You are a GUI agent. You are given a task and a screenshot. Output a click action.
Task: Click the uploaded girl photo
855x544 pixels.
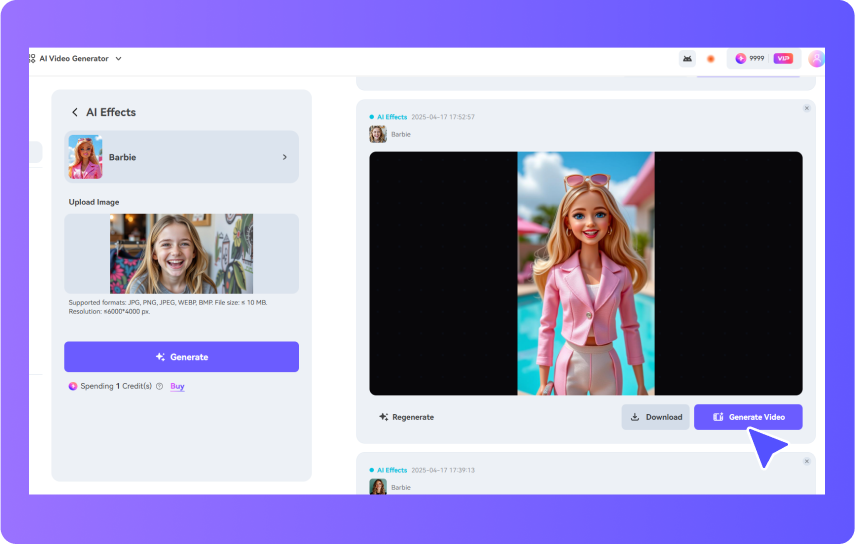click(182, 253)
